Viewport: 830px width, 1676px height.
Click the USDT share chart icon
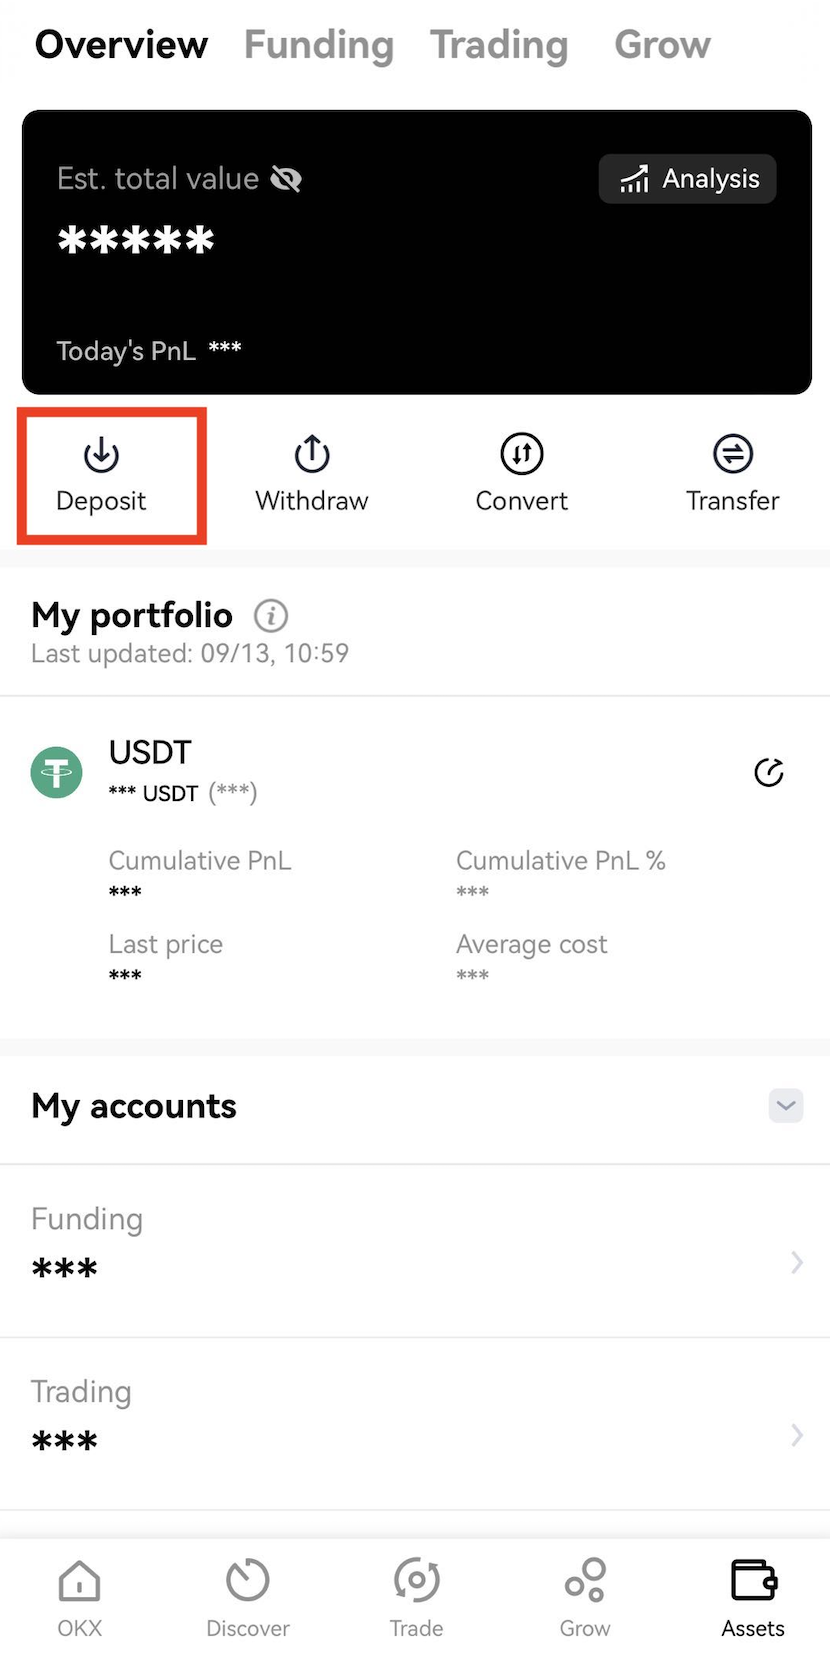tap(768, 772)
